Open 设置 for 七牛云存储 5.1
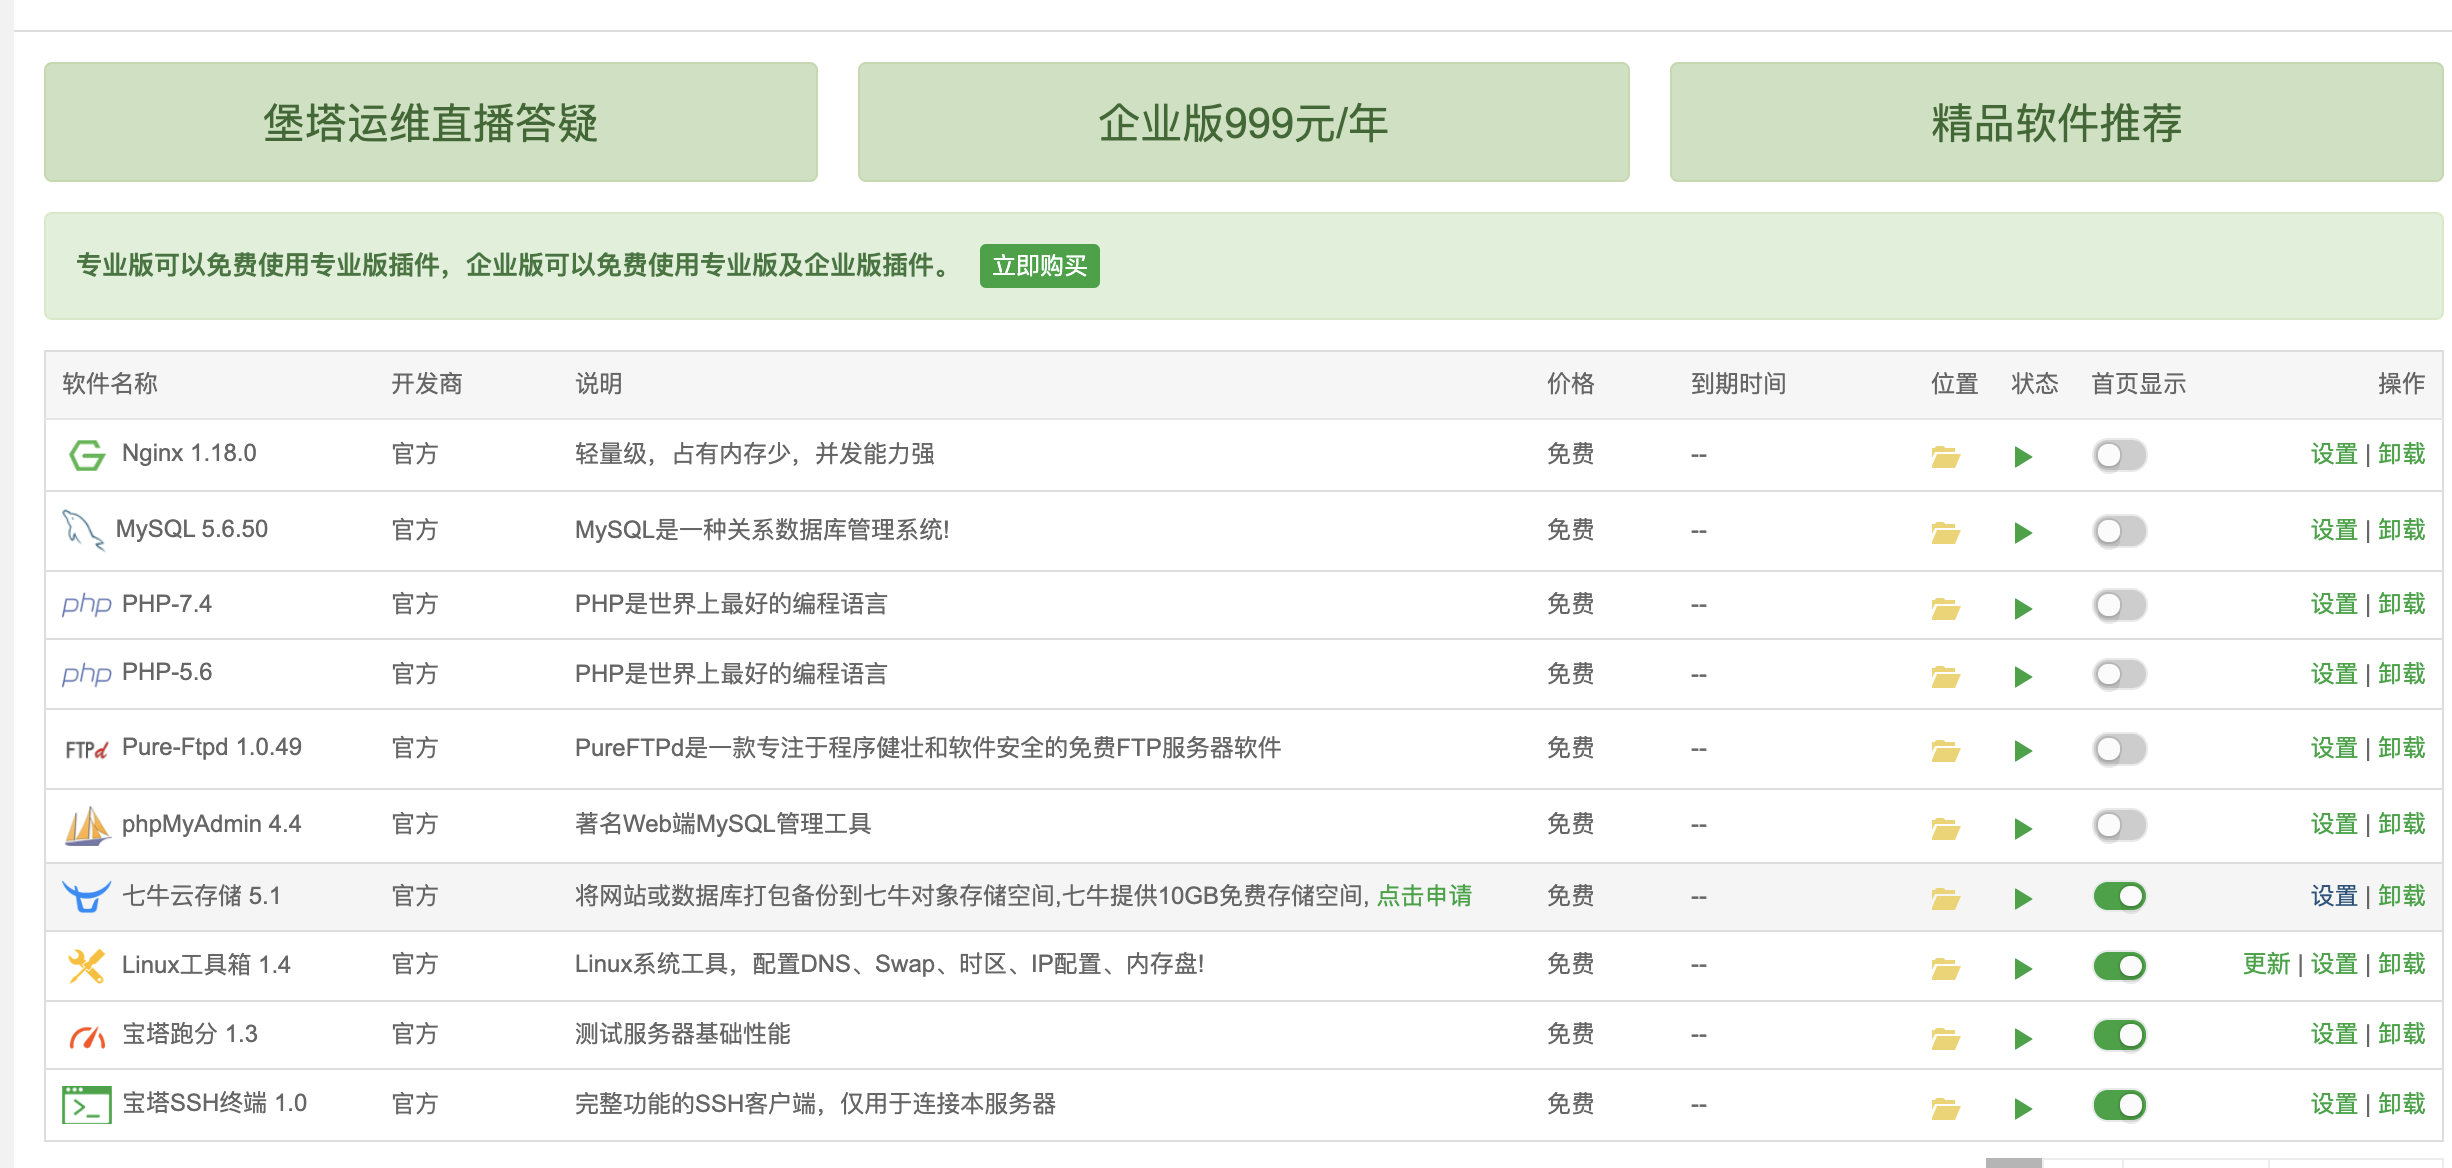The image size is (2452, 1168). pyautogui.click(x=2334, y=896)
